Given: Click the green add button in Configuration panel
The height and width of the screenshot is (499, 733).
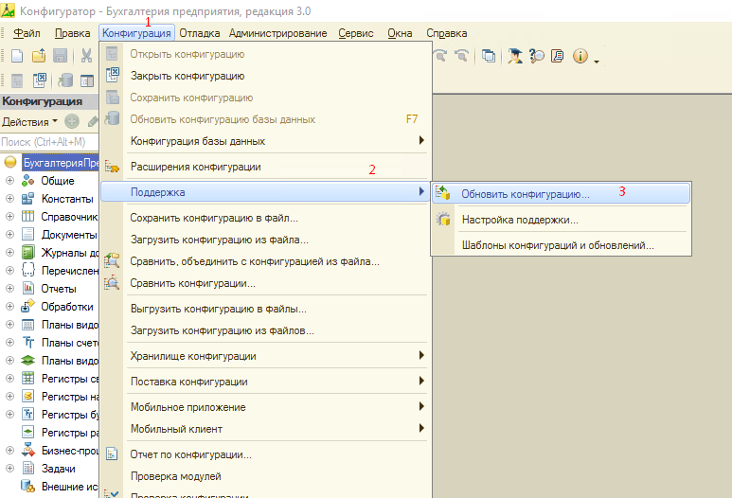Looking at the screenshot, I should click(x=72, y=122).
